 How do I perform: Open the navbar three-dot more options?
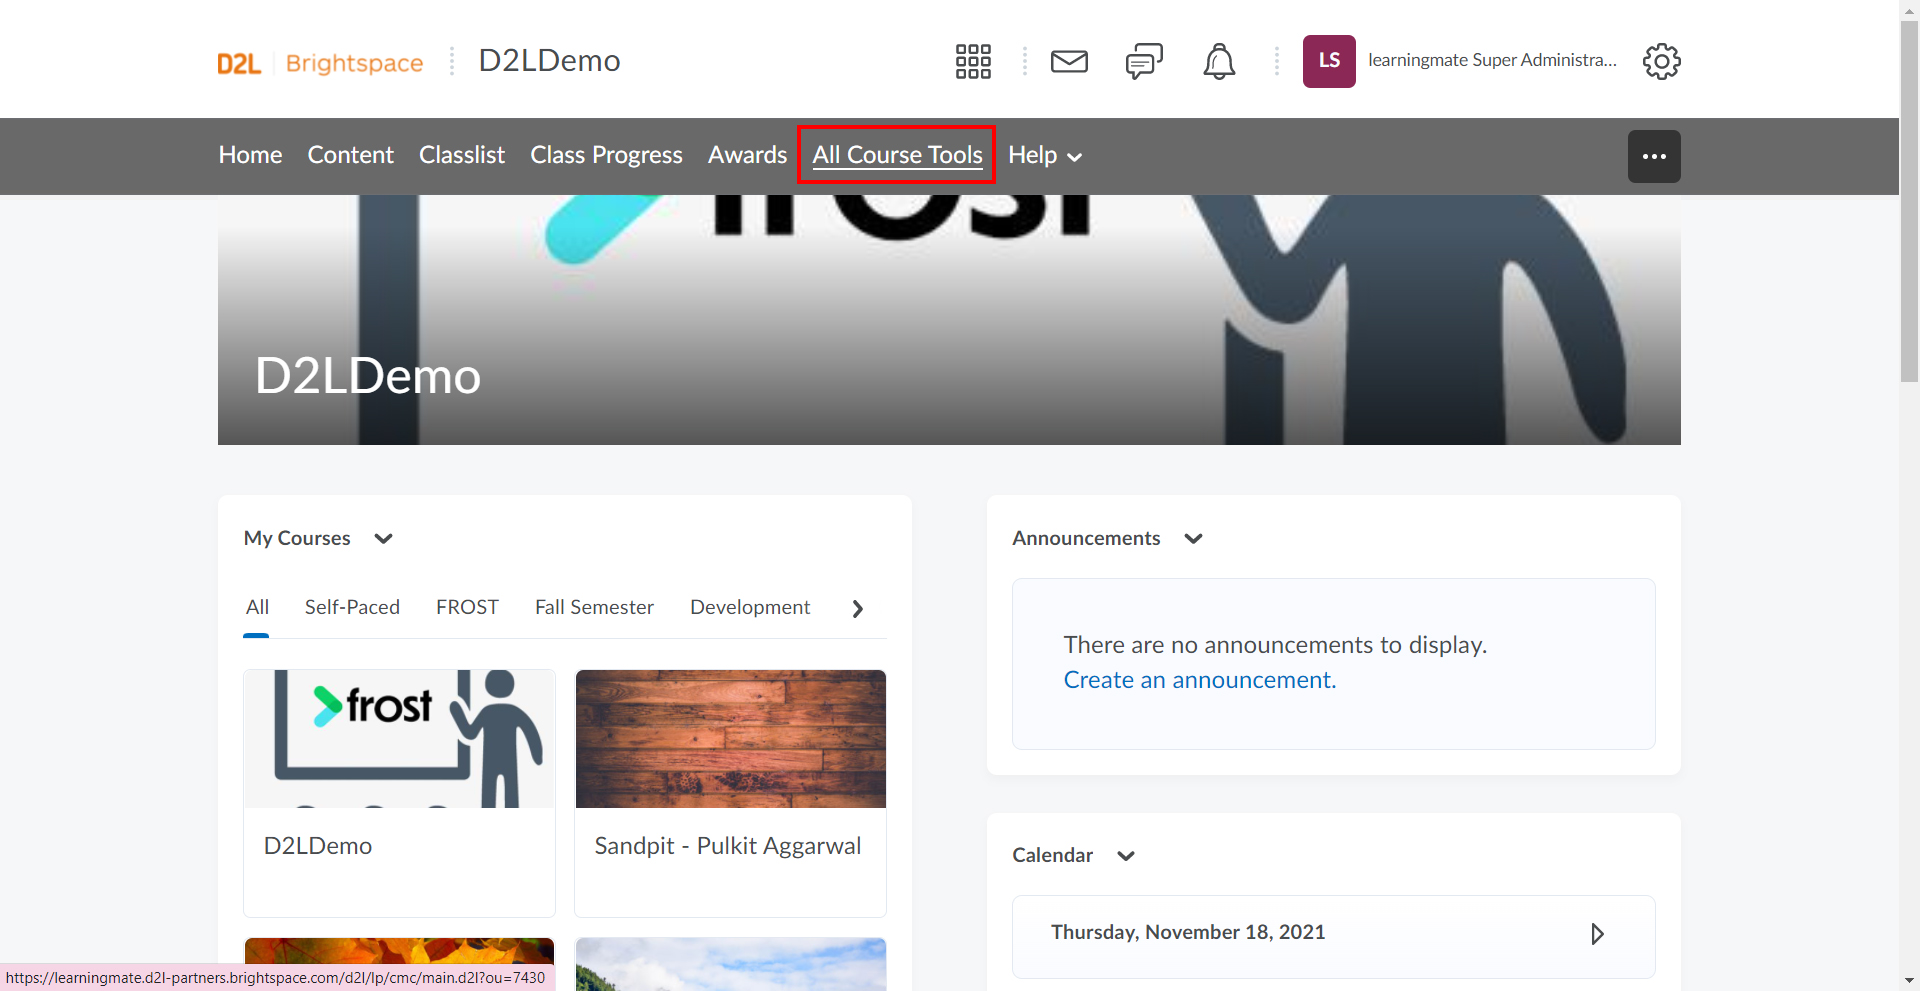click(x=1654, y=156)
